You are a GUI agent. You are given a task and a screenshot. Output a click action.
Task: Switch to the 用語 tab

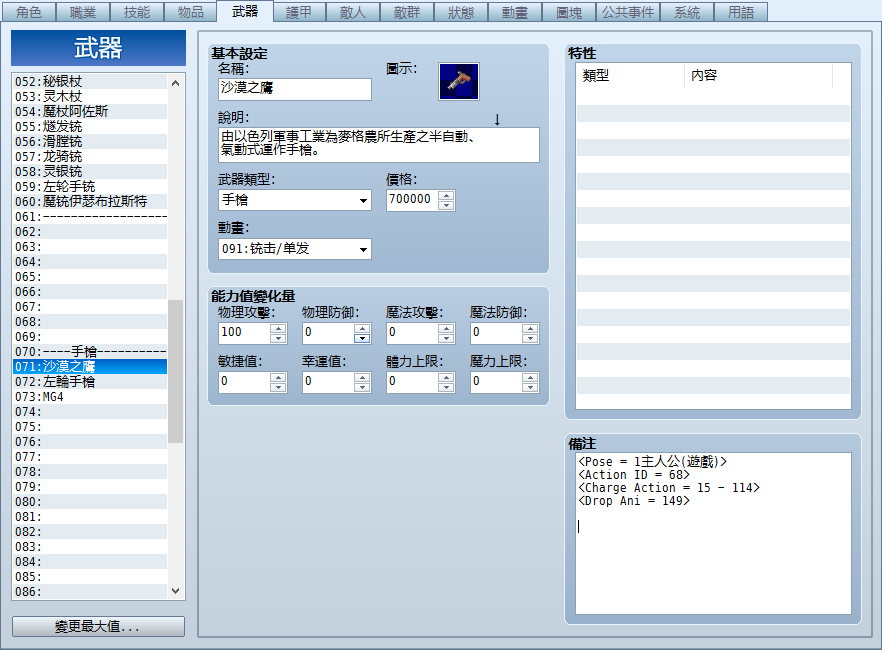pos(741,12)
